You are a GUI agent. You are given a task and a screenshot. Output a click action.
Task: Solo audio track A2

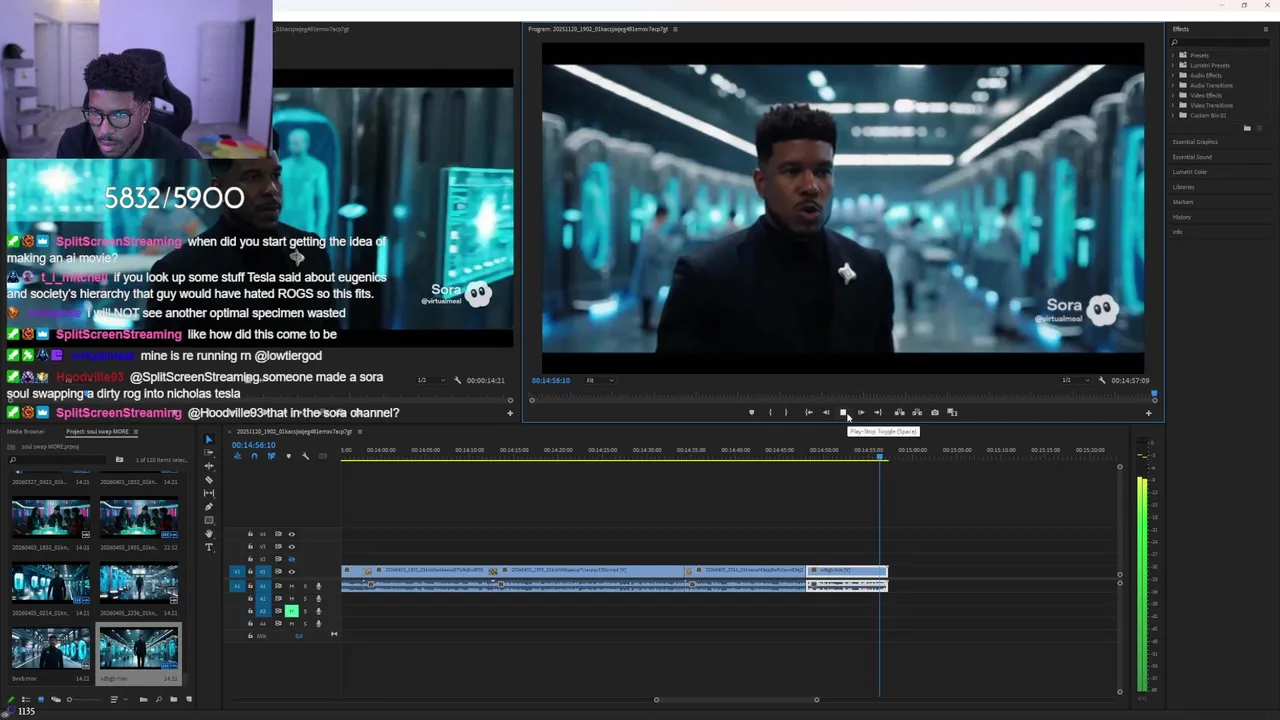305,599
